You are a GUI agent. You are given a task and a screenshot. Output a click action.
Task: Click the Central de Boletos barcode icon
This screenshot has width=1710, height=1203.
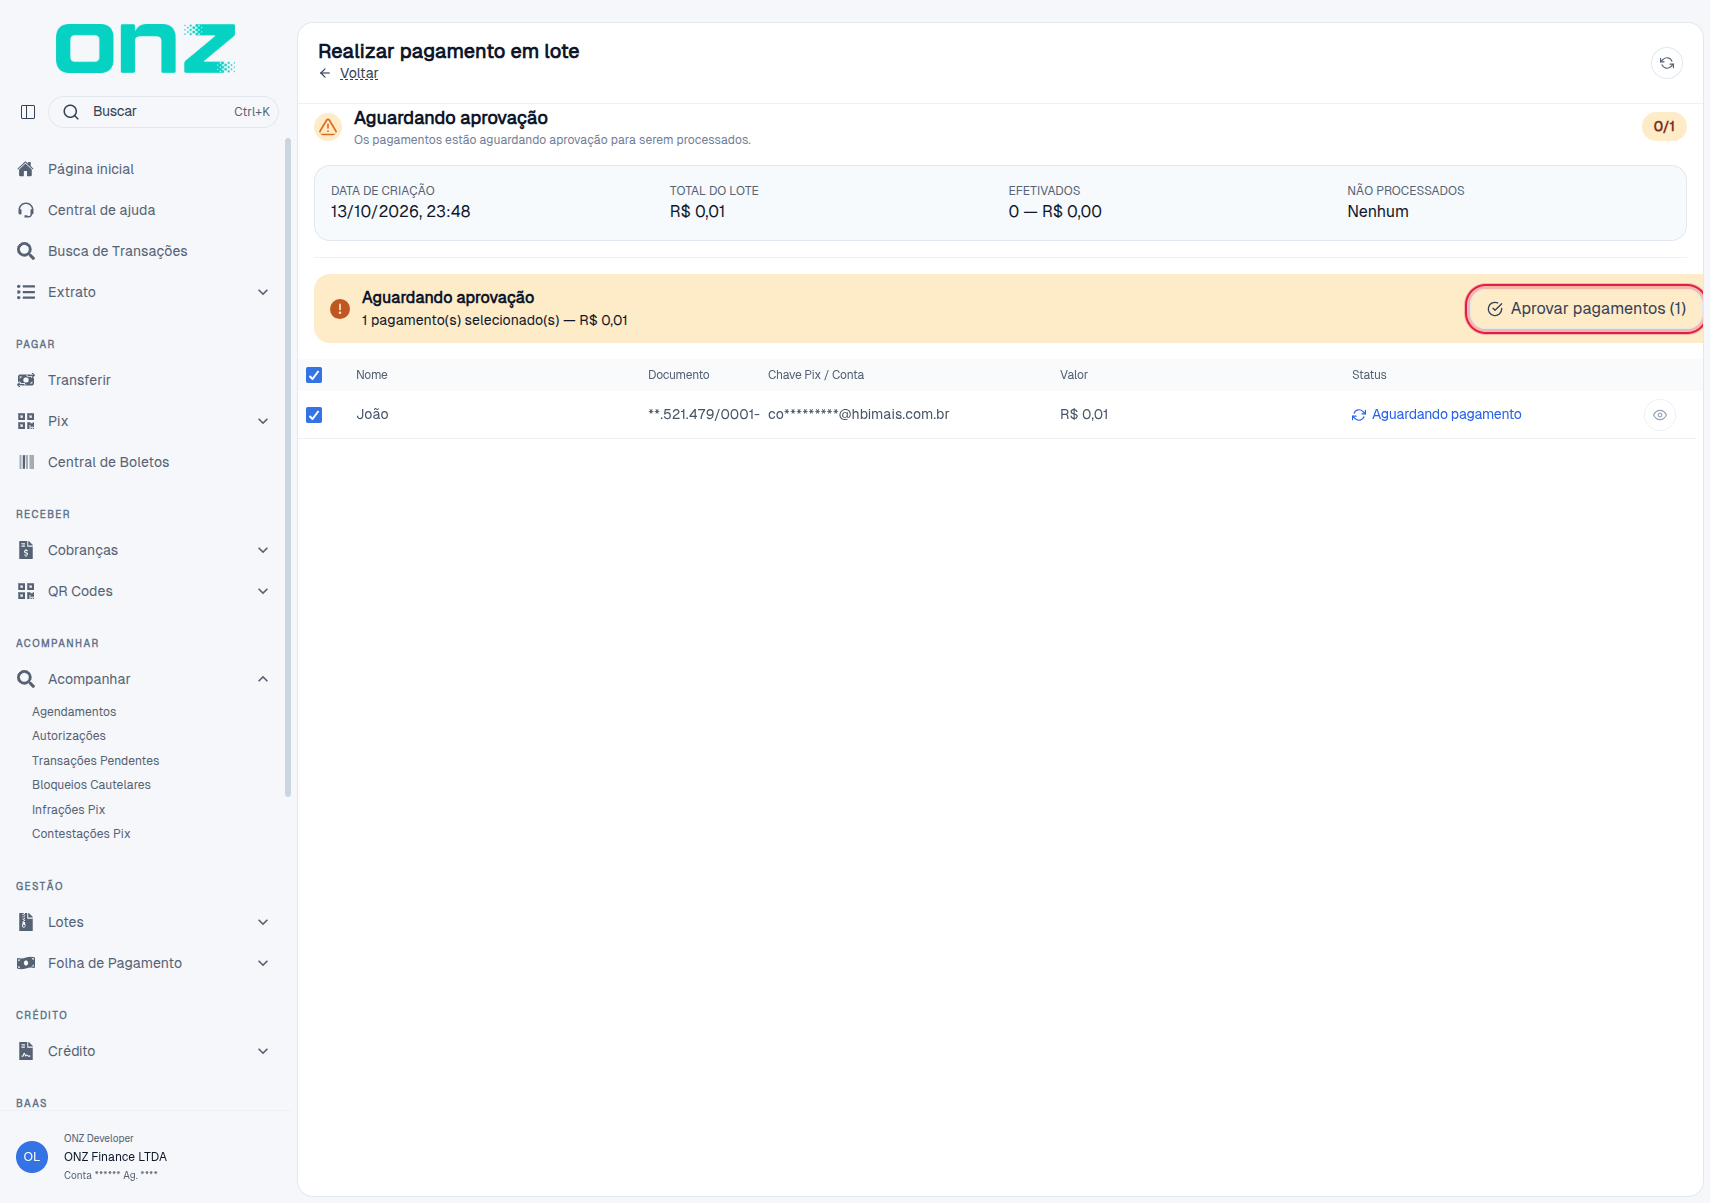click(26, 462)
